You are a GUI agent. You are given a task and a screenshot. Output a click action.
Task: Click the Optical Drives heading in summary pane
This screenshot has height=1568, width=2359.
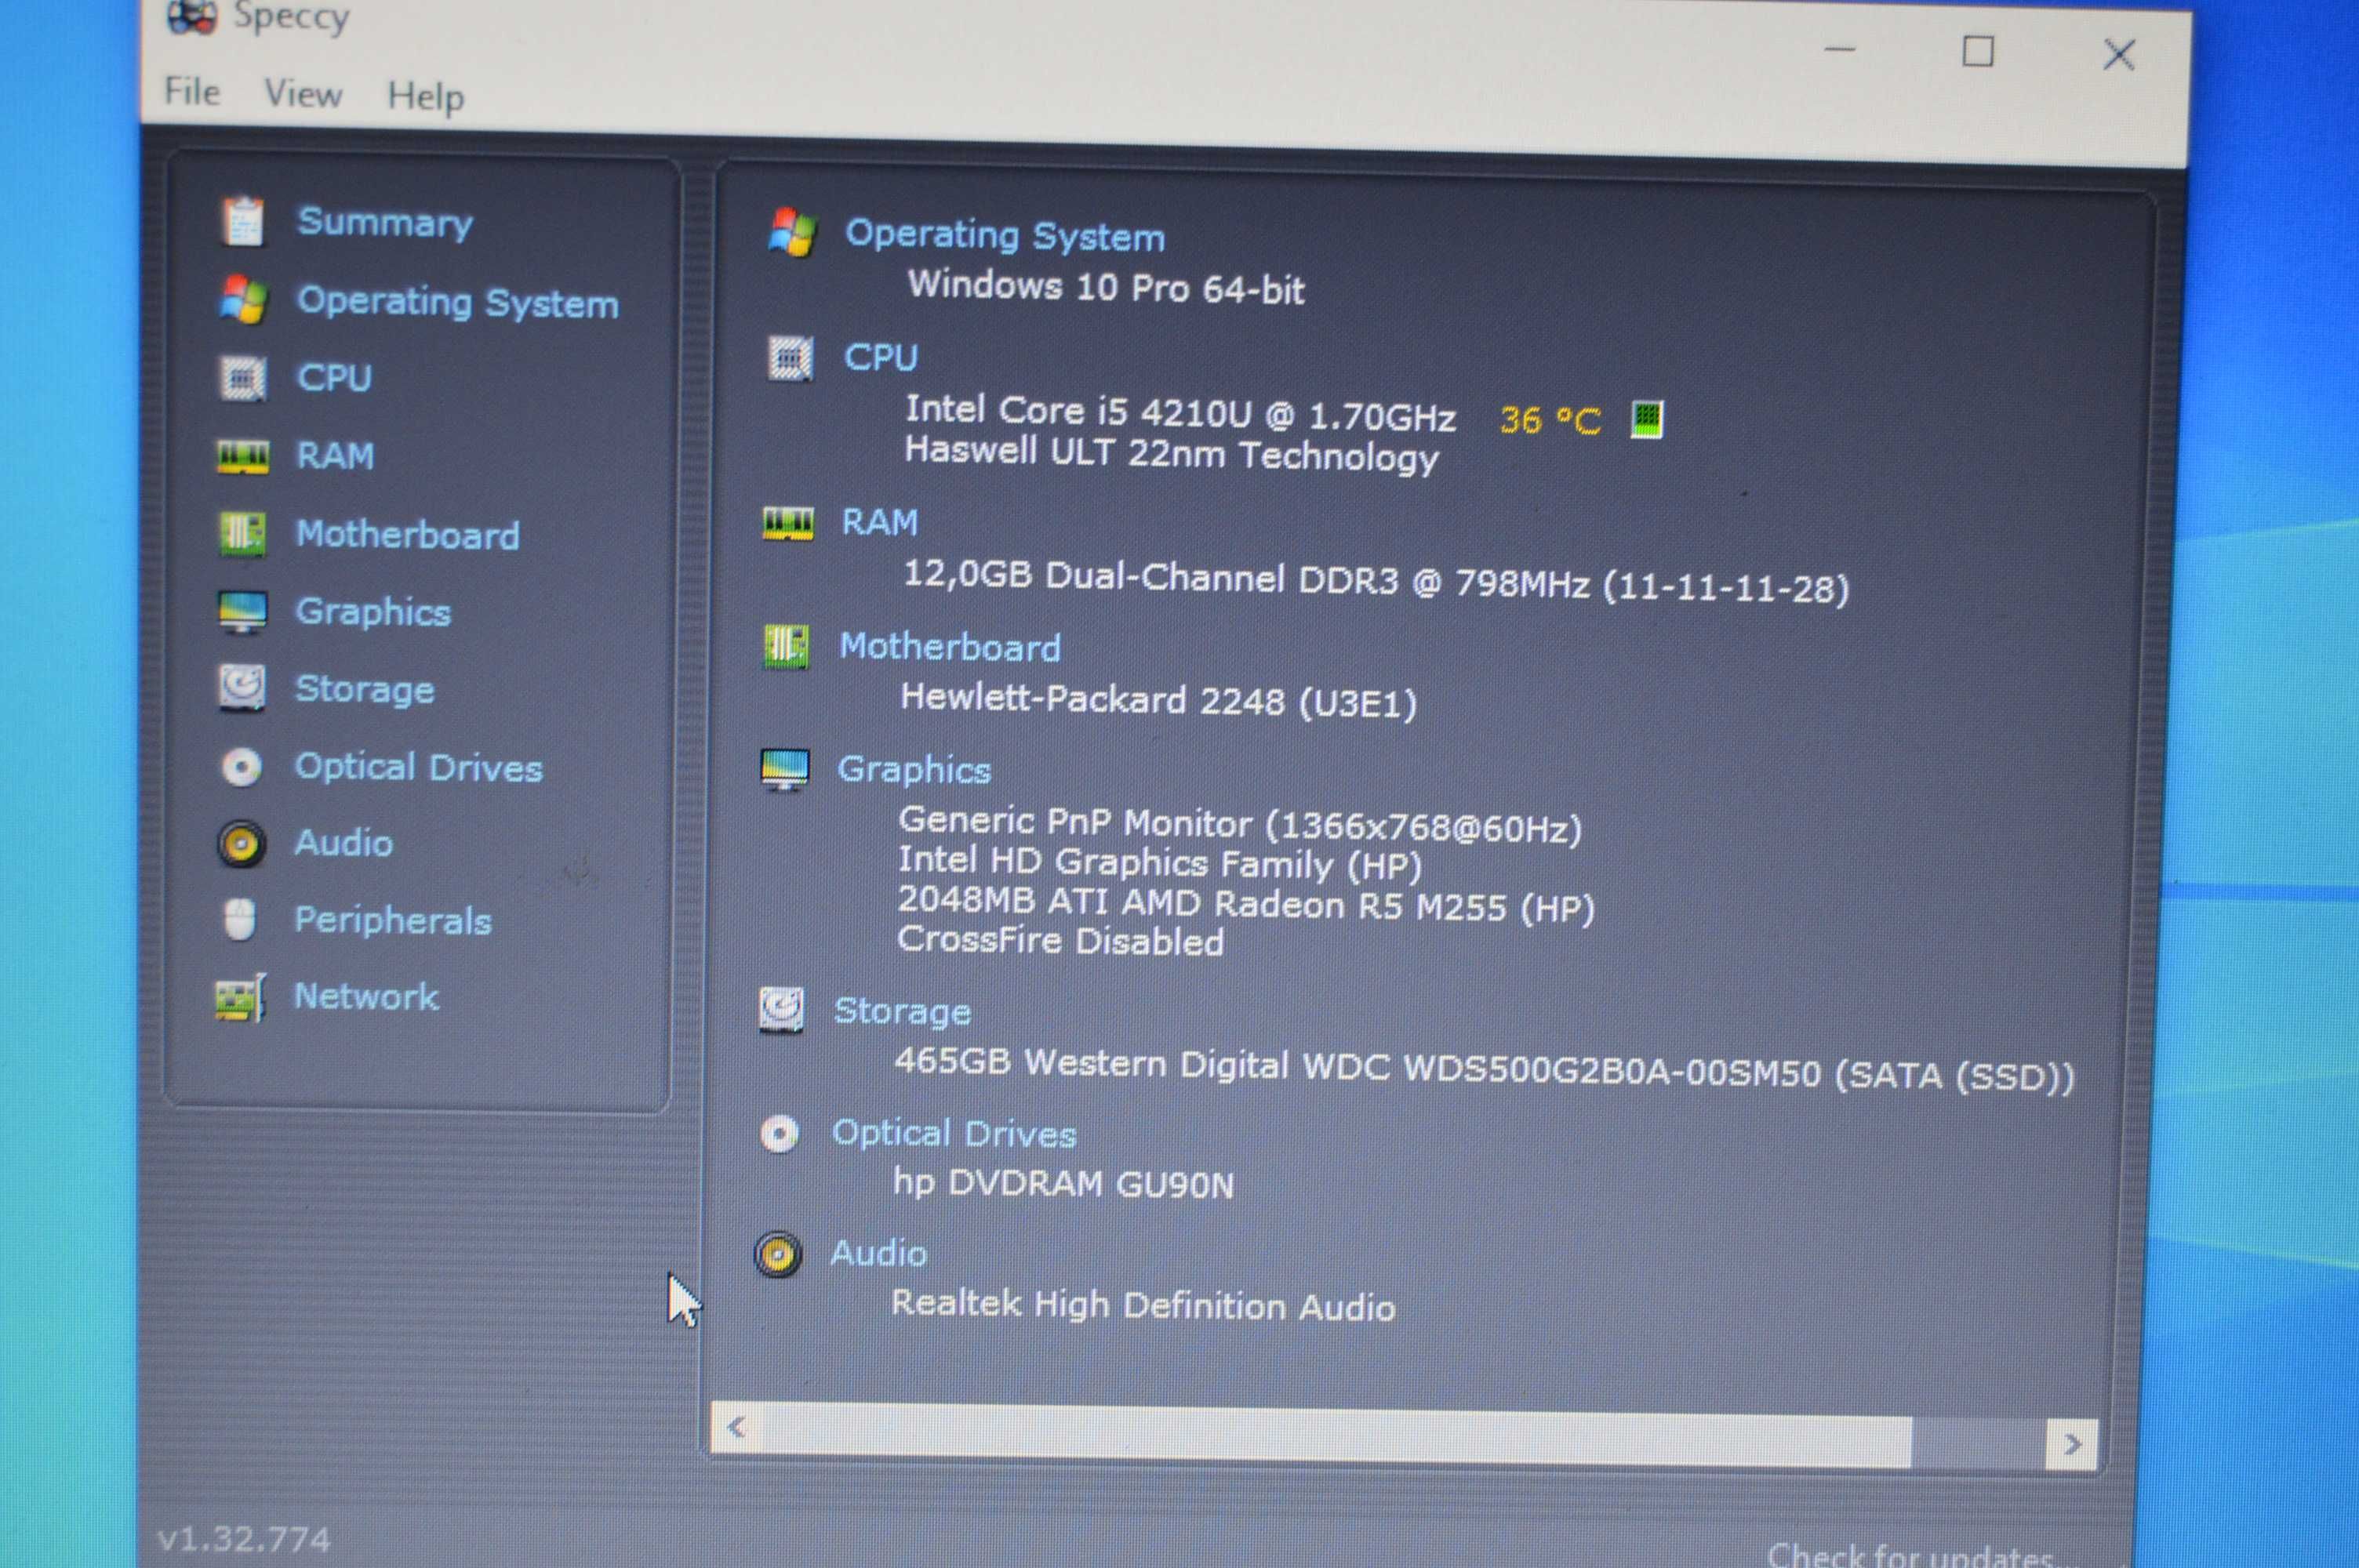click(x=954, y=1133)
